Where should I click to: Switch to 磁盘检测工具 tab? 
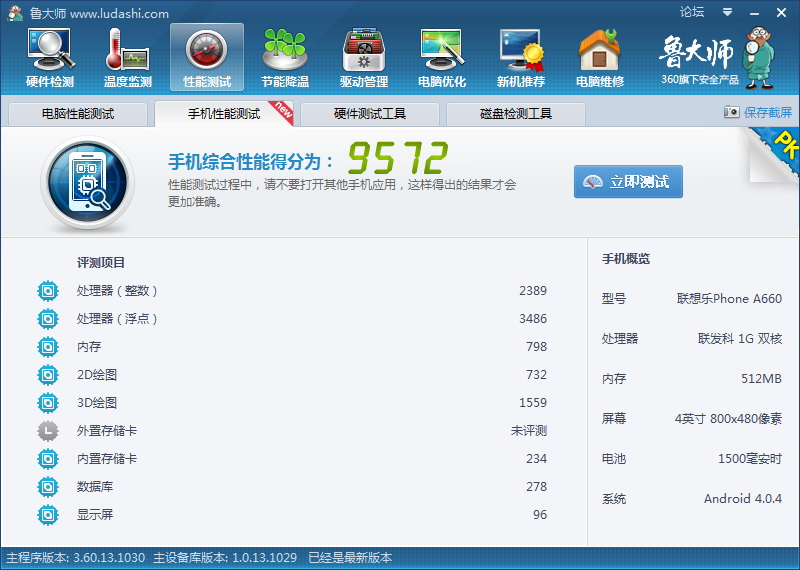516,114
